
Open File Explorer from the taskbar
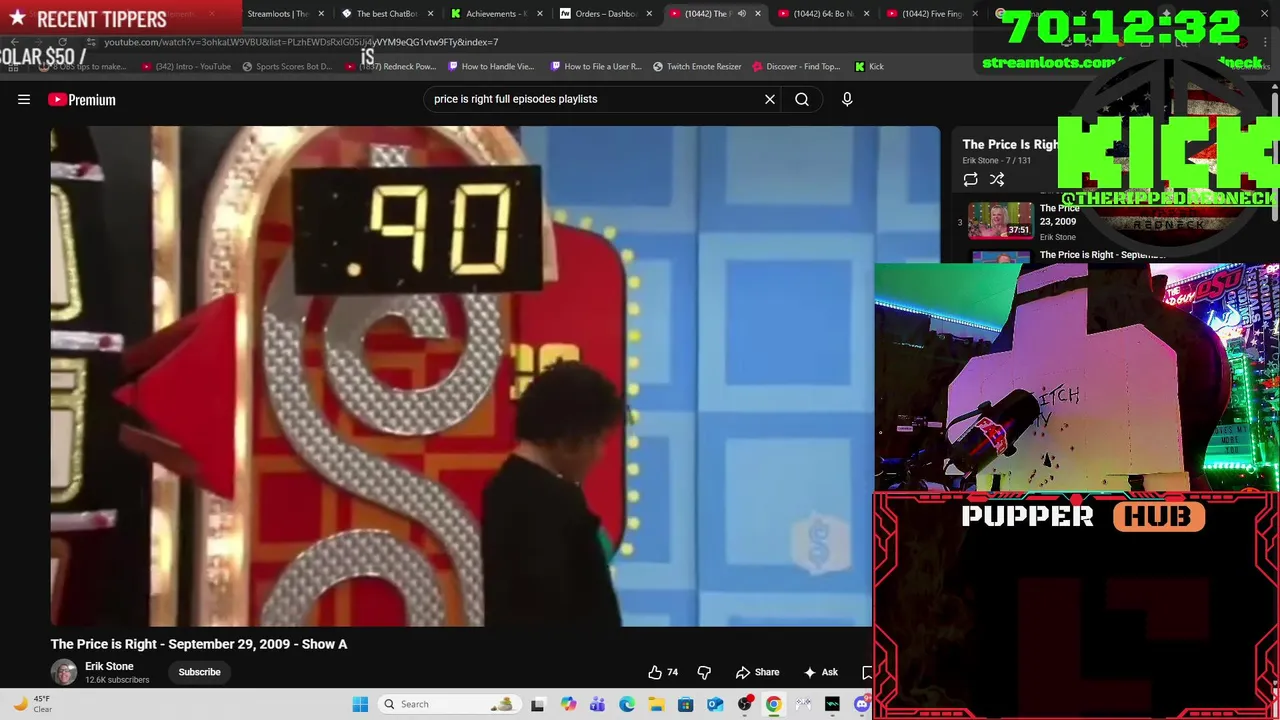click(656, 704)
